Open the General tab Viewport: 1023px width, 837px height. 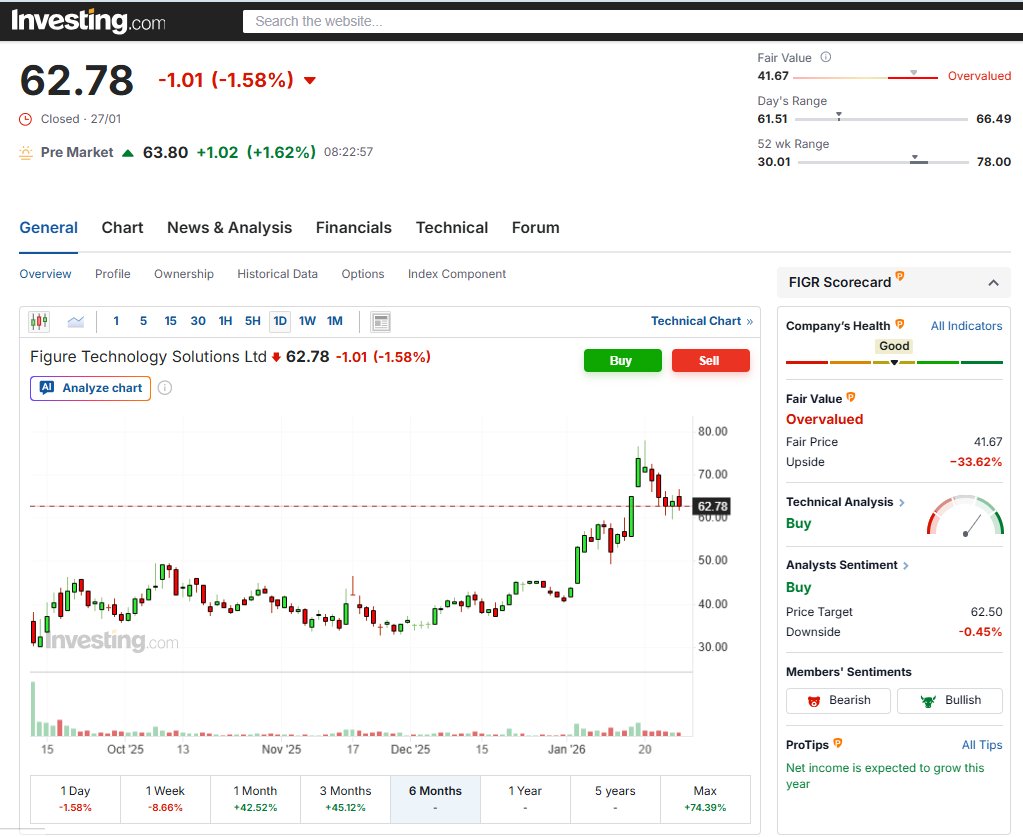48,228
